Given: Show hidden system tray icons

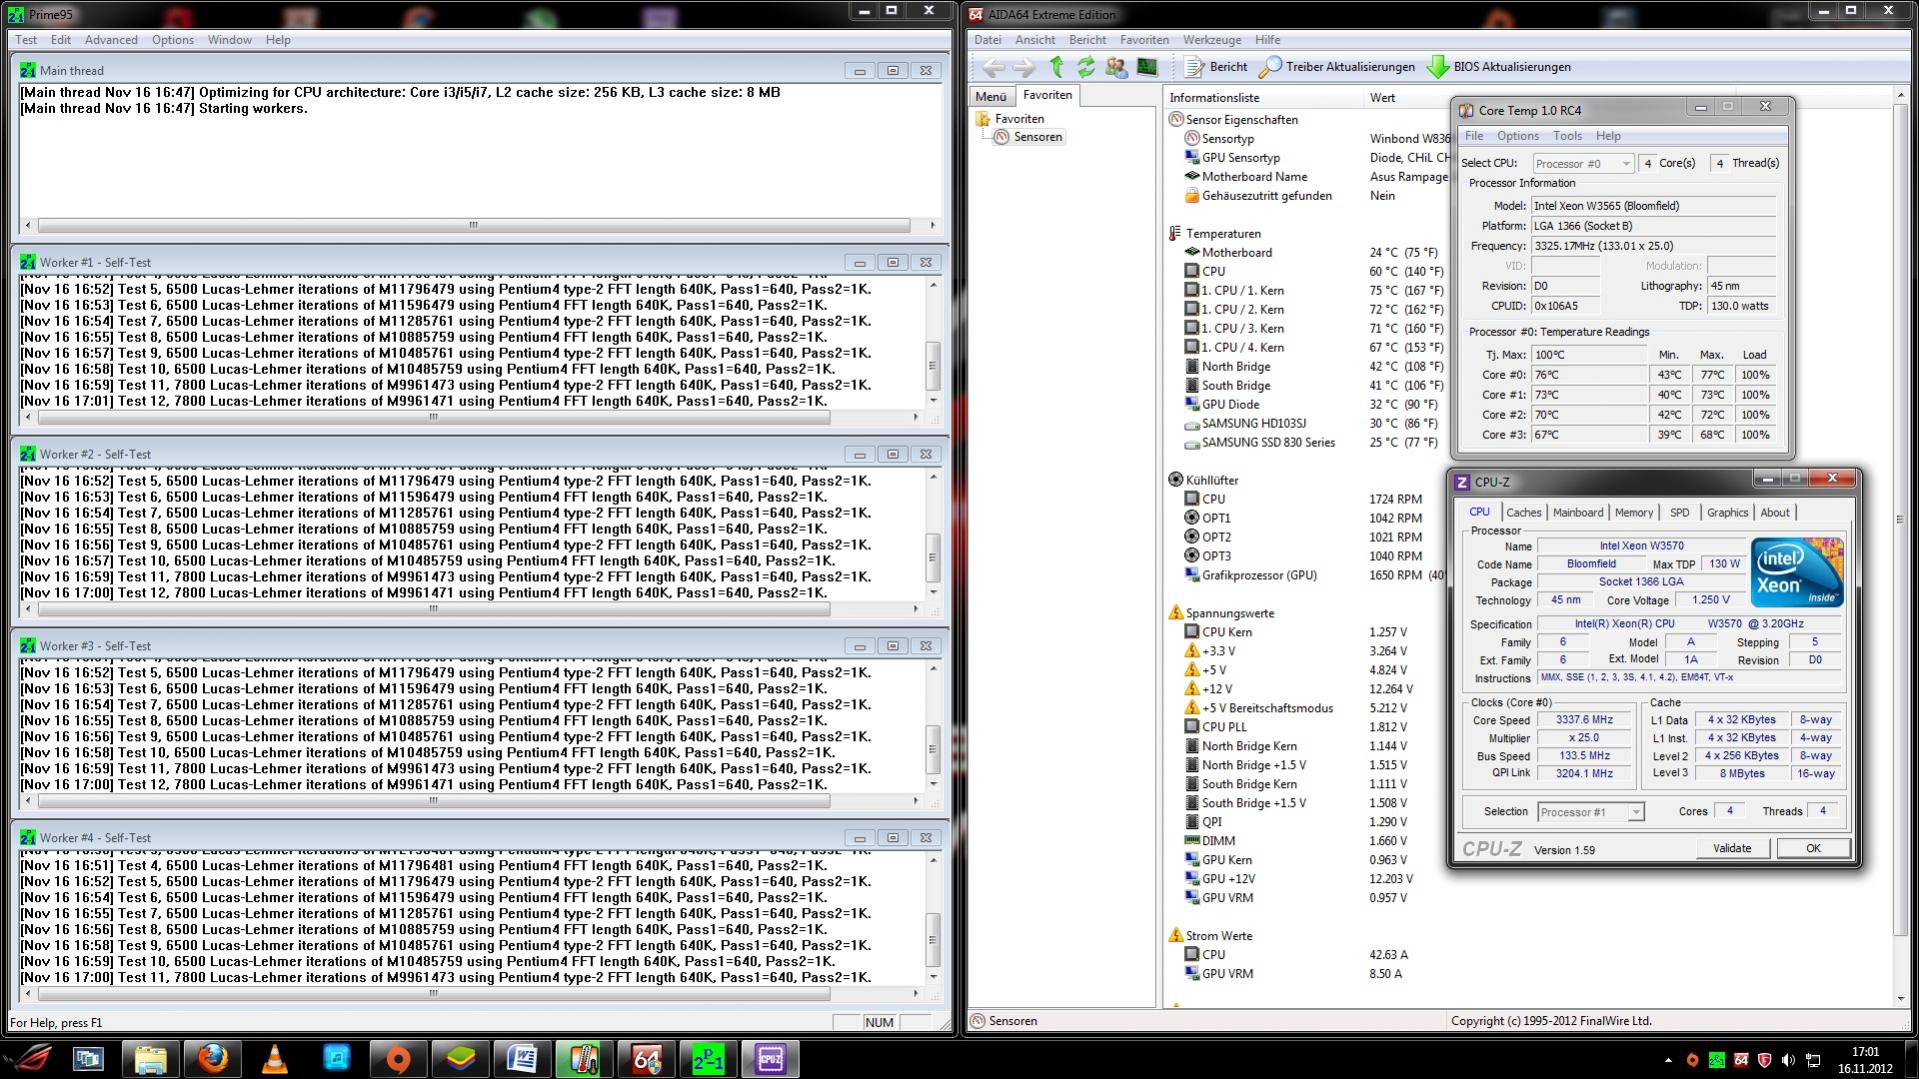Looking at the screenshot, I should 1668,1060.
